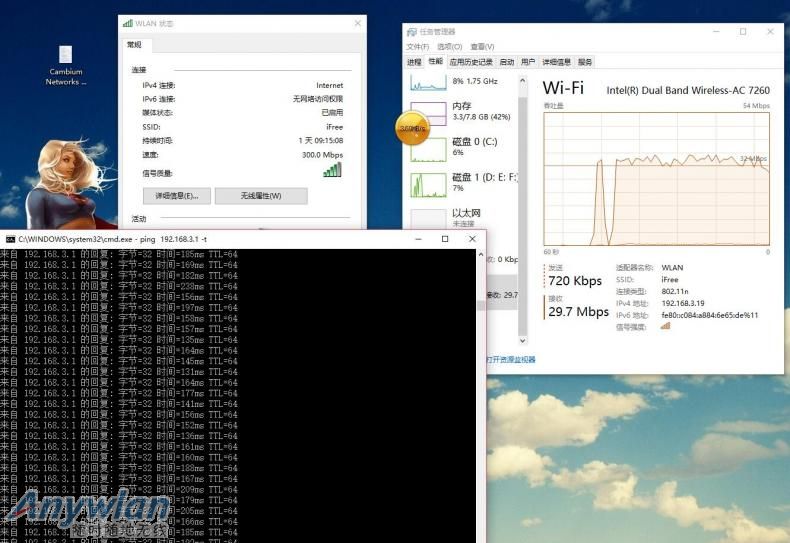Click the fe80 IPv6 address value
The height and width of the screenshot is (543, 790).
(x=709, y=315)
